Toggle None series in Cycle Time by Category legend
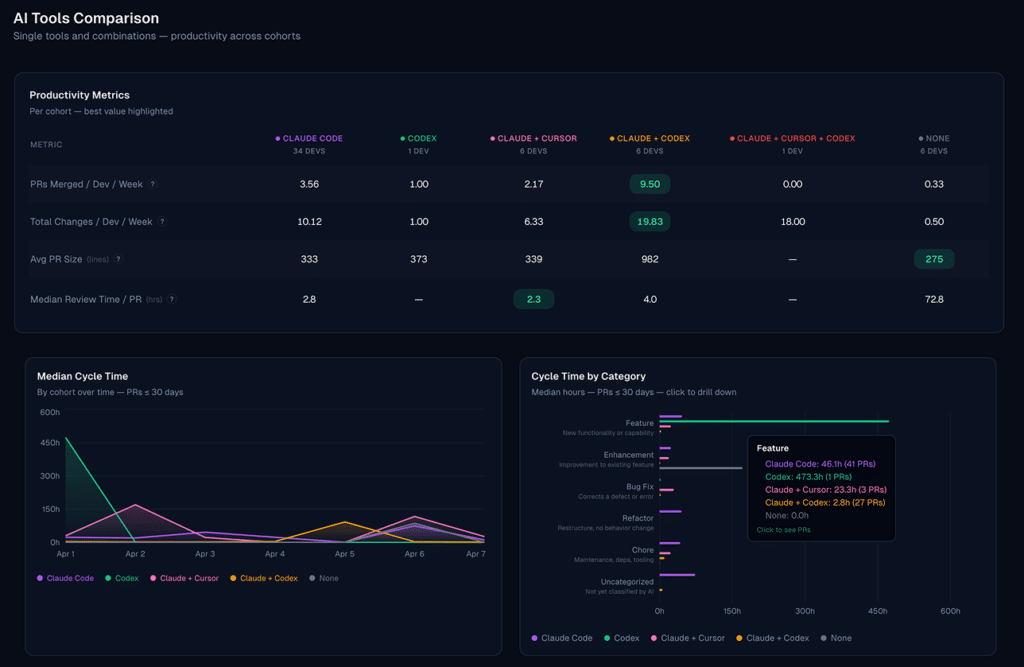The image size is (1024, 667). [836, 638]
